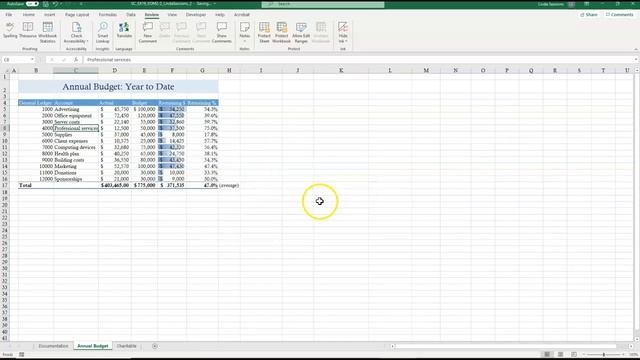Viewport: 640px width, 360px height.
Task: Select the Annual Budget sheet tab
Action: coord(93,346)
